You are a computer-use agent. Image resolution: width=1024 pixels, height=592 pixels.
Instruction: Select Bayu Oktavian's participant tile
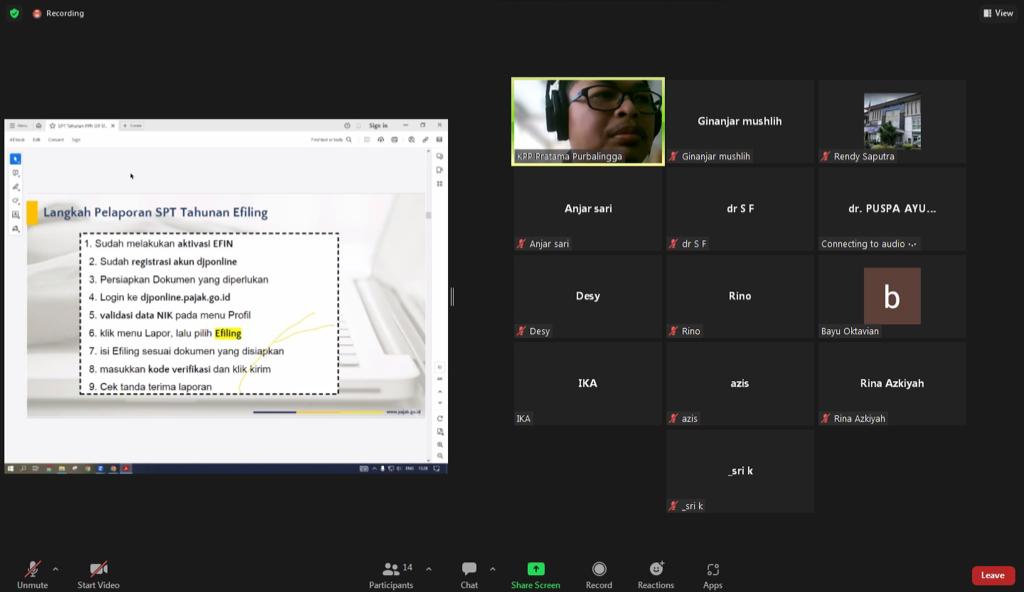(892, 296)
